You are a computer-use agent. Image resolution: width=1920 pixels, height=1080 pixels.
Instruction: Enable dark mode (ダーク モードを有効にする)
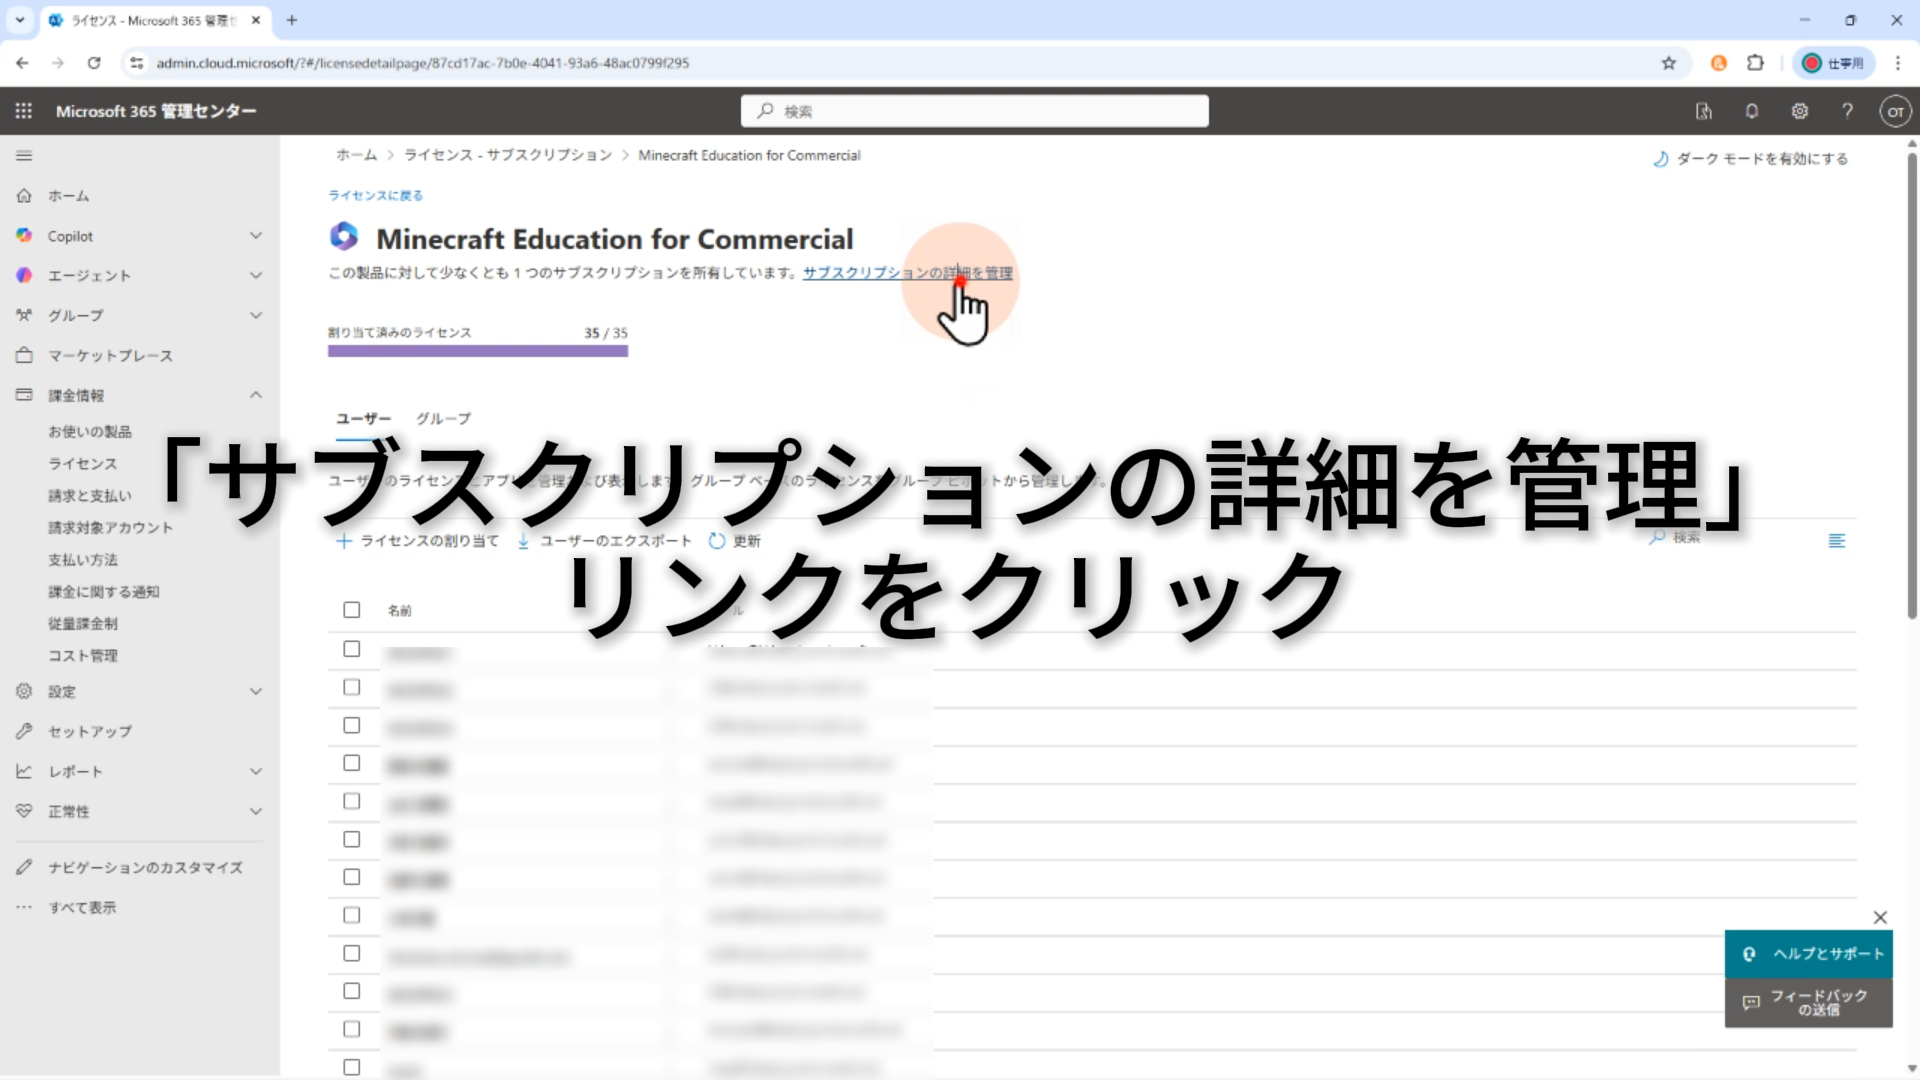click(x=1750, y=159)
